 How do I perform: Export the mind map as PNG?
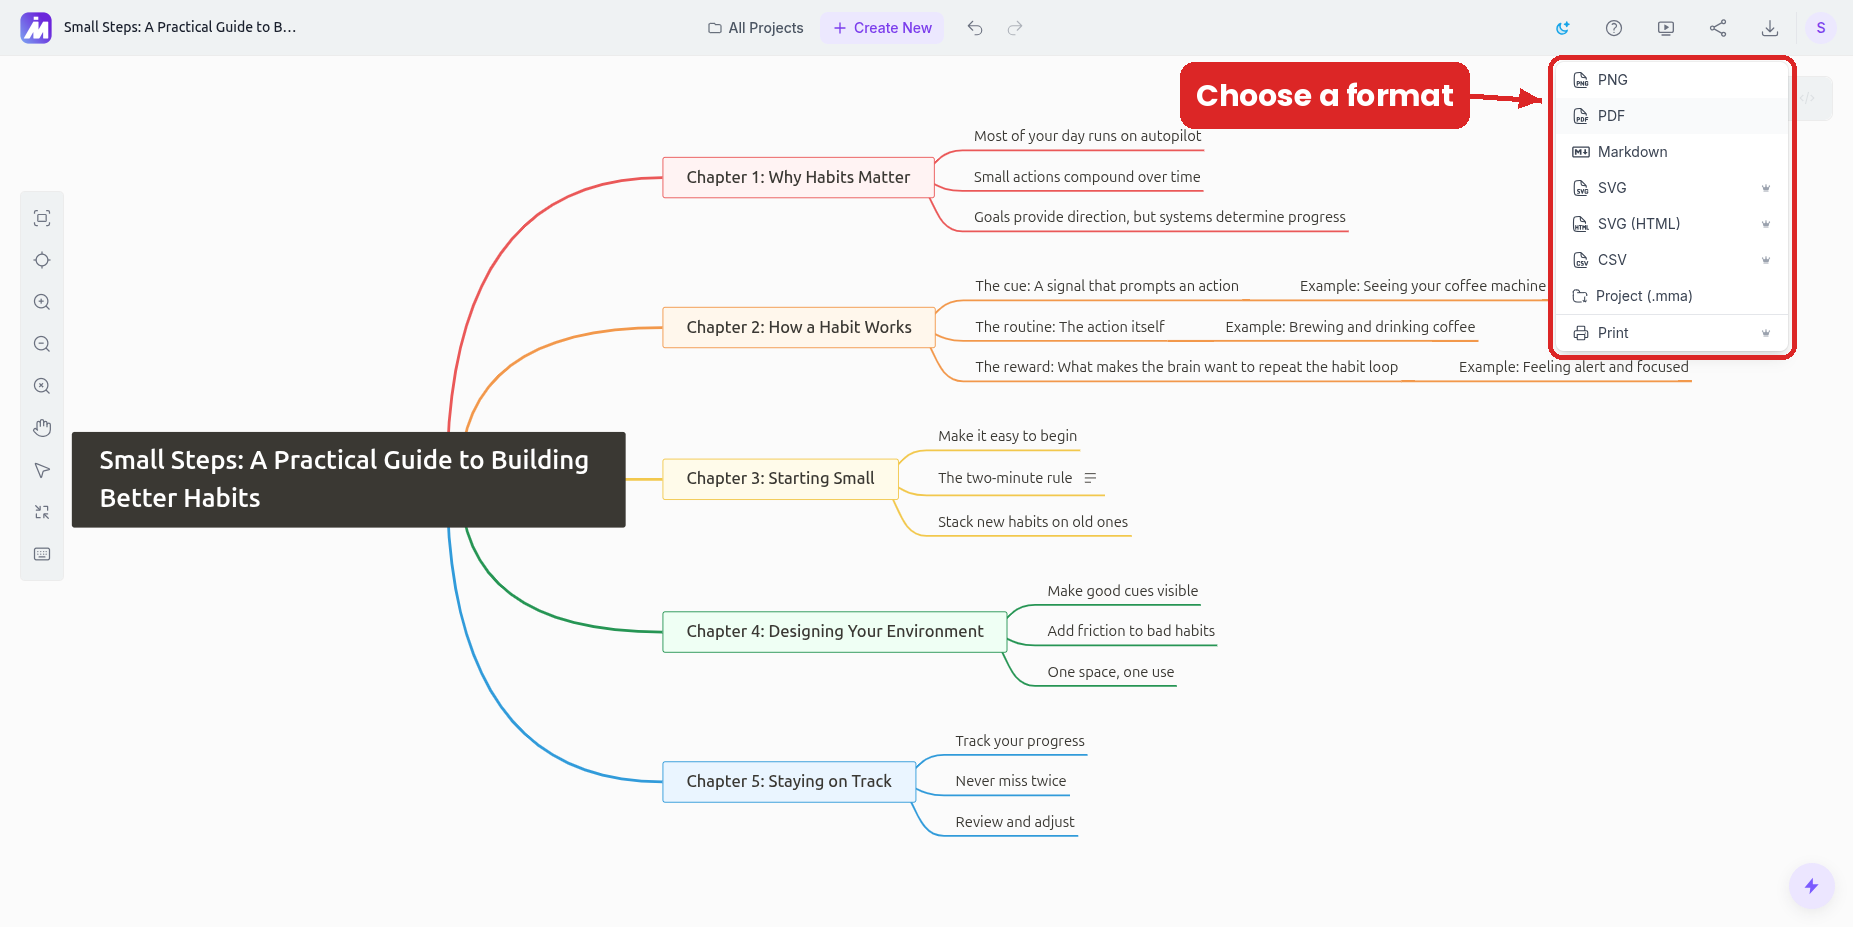(x=1671, y=80)
